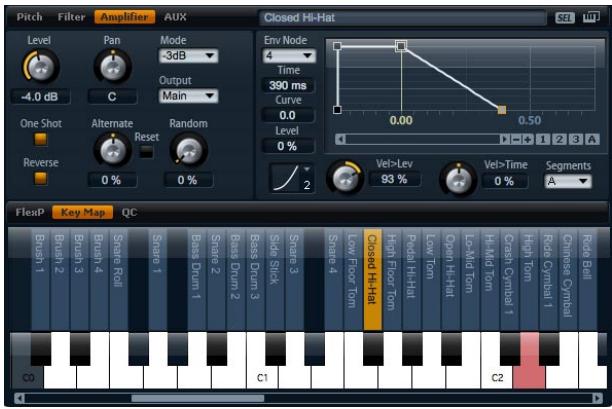
Task: Open the AUX tab
Action: pos(175,17)
